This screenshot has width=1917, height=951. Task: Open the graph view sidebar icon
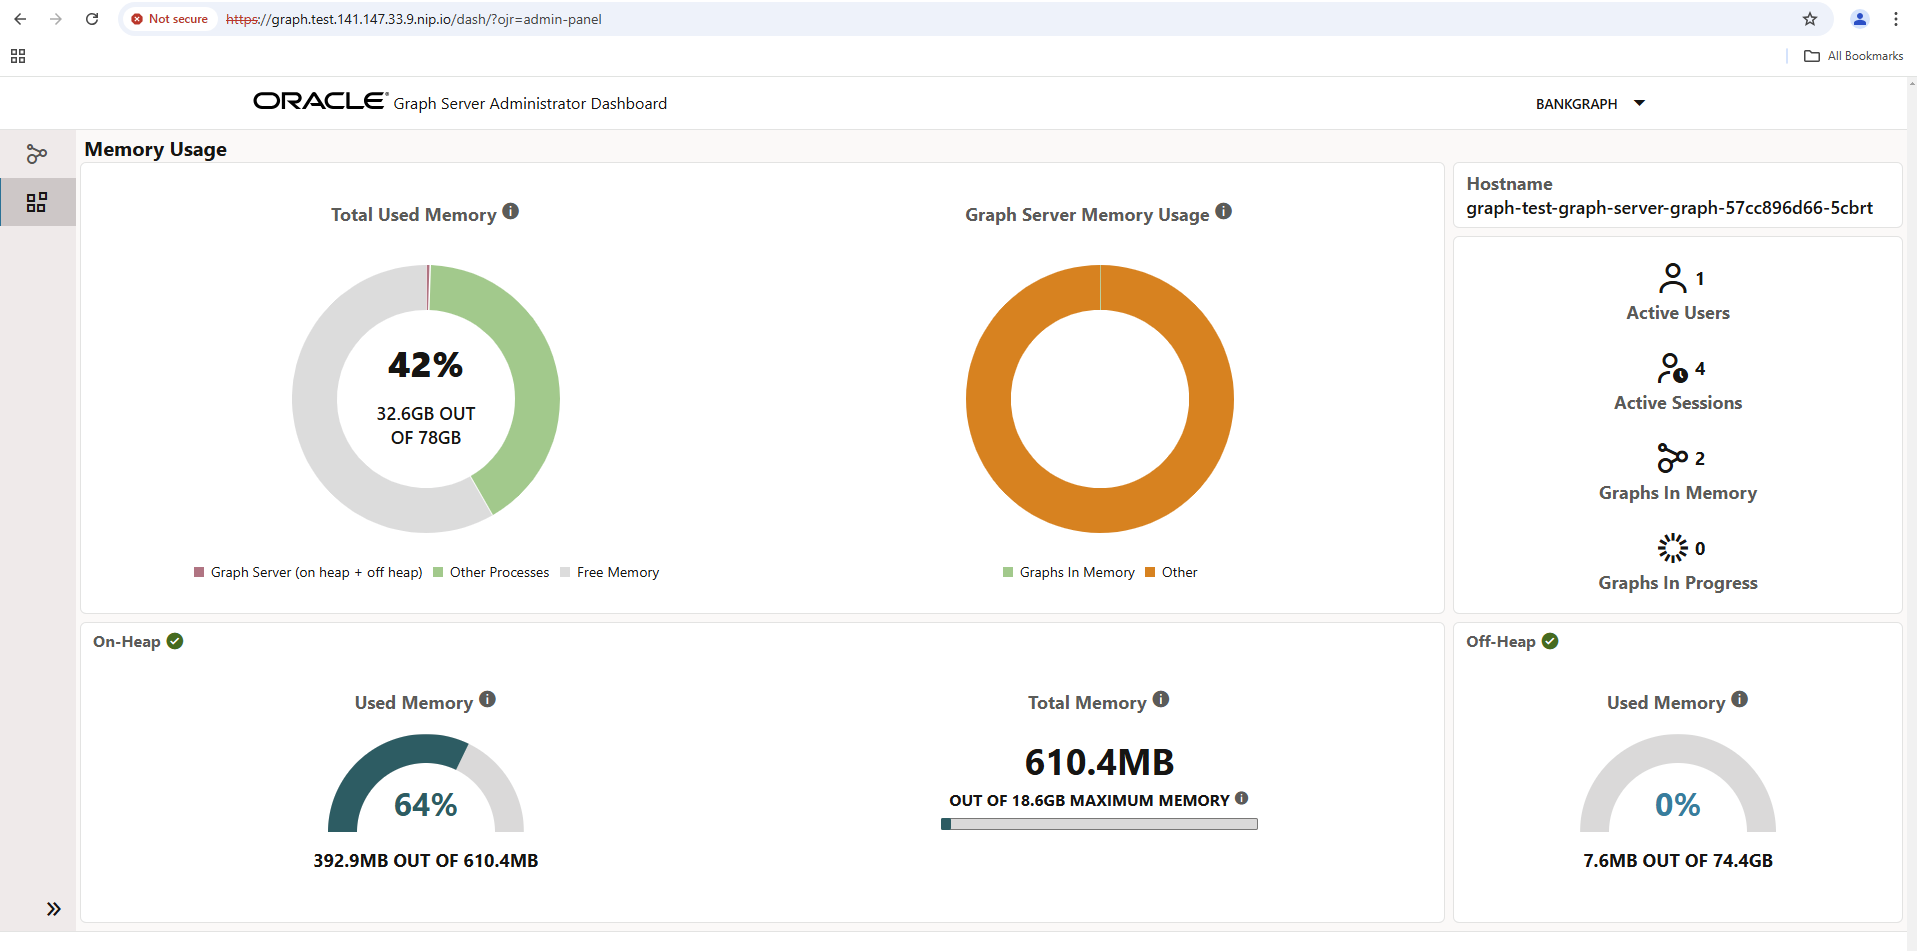[x=37, y=154]
